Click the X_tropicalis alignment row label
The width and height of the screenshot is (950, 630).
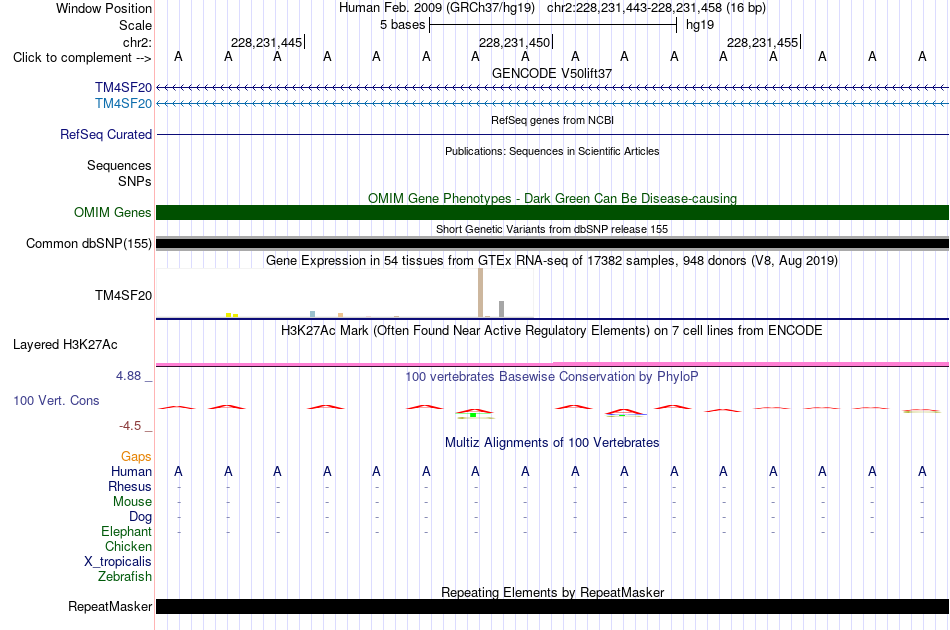(x=118, y=562)
